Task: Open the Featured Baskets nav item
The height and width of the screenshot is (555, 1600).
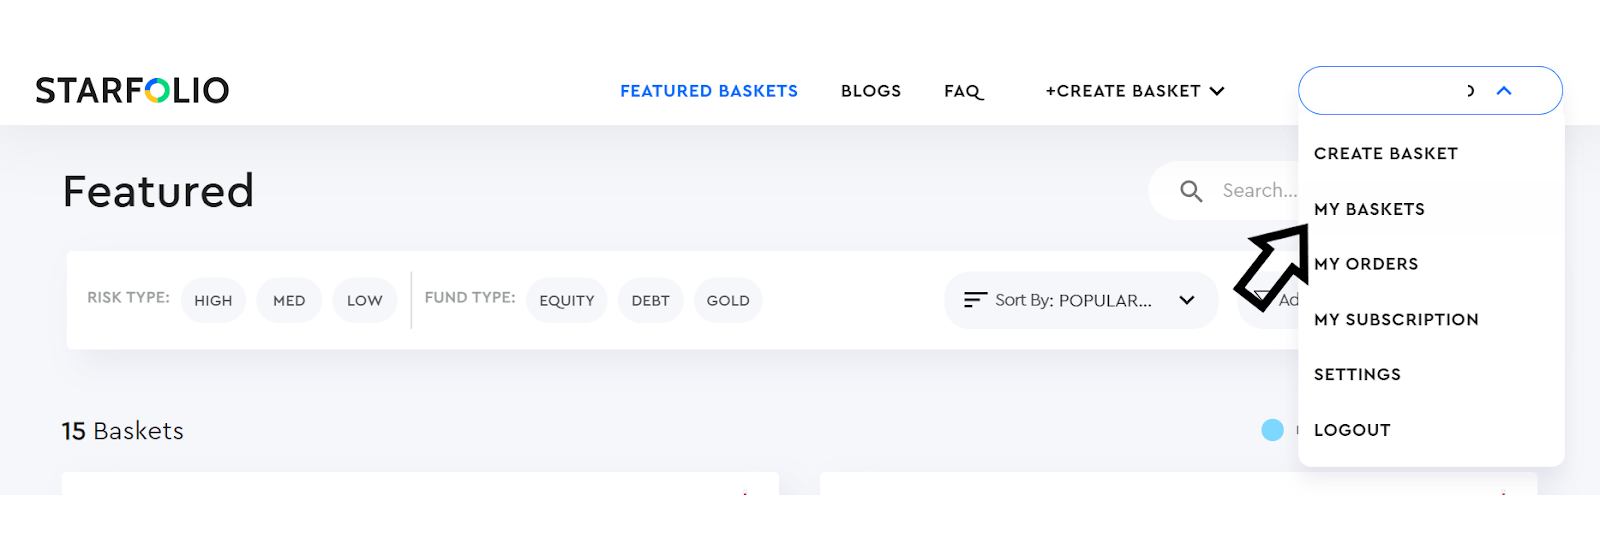Action: 709,91
